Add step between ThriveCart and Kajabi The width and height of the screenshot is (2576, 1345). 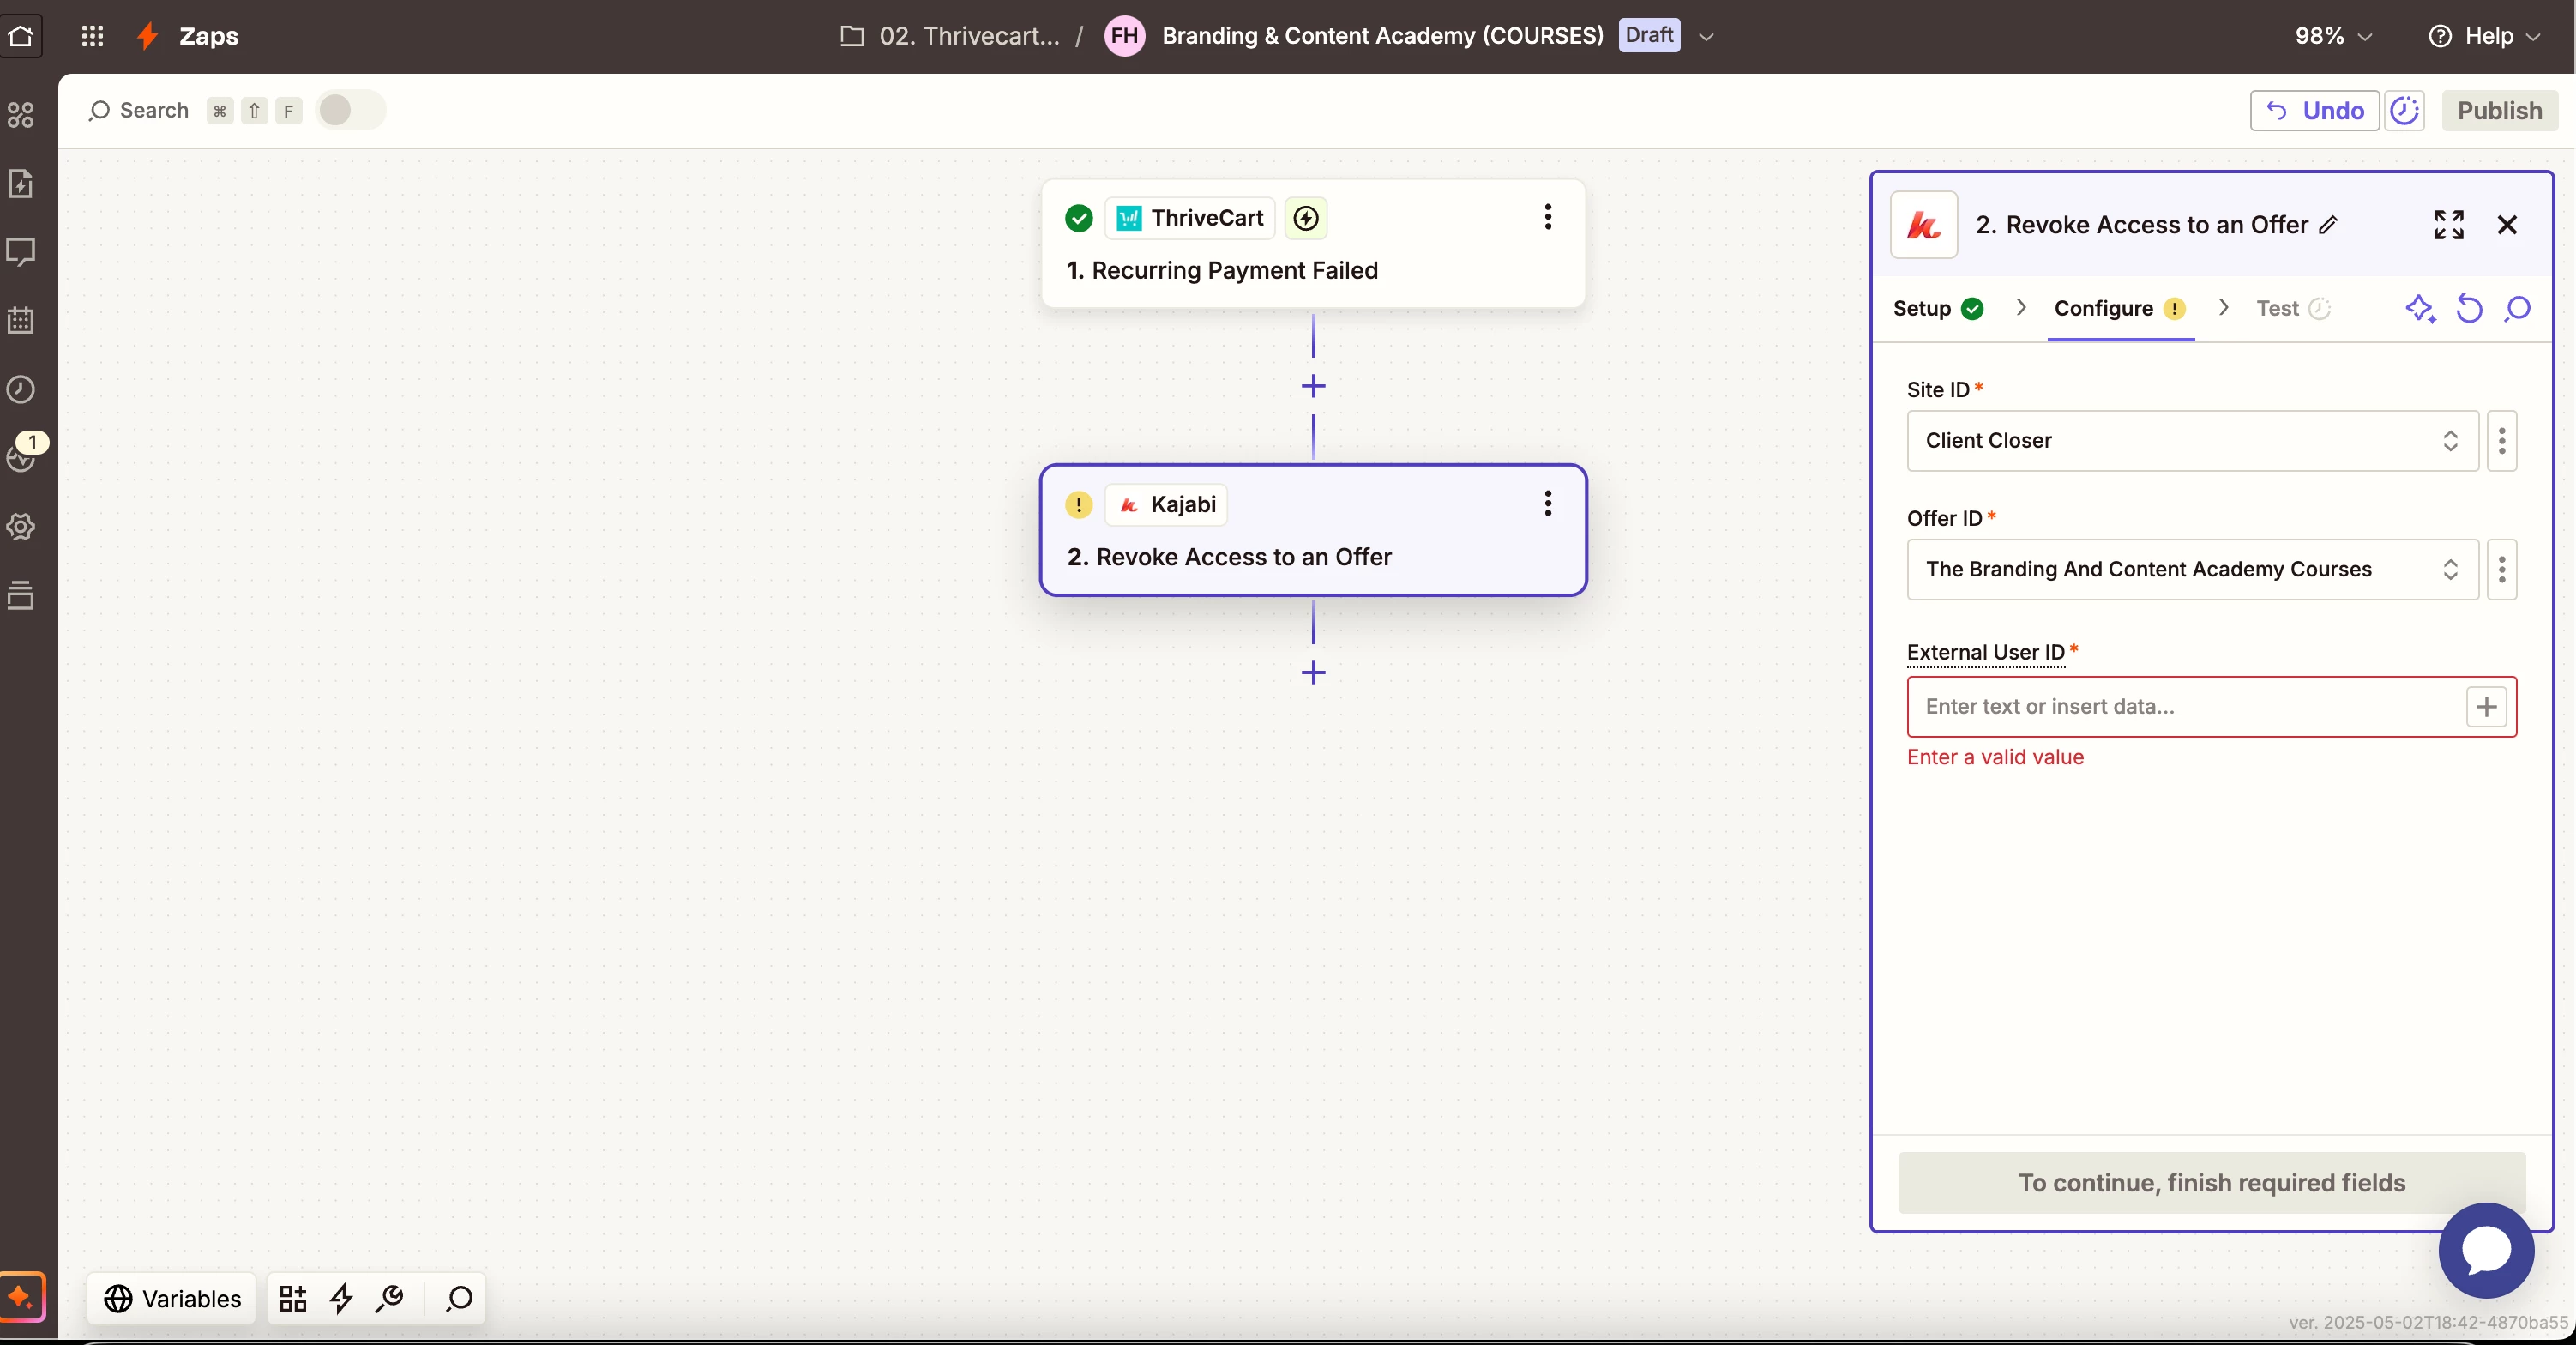[x=1313, y=386]
